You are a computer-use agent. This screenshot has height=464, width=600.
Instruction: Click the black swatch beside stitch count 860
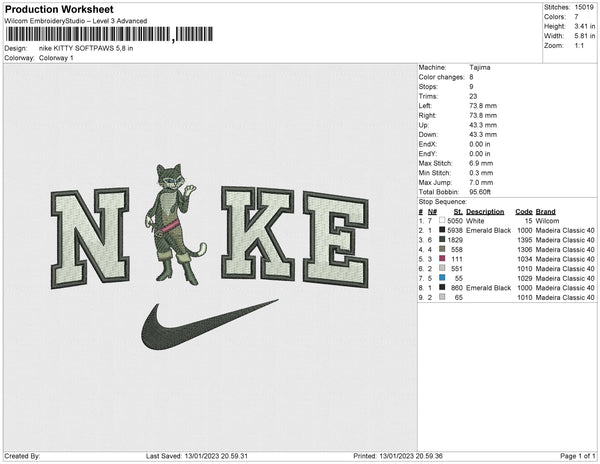coord(442,287)
